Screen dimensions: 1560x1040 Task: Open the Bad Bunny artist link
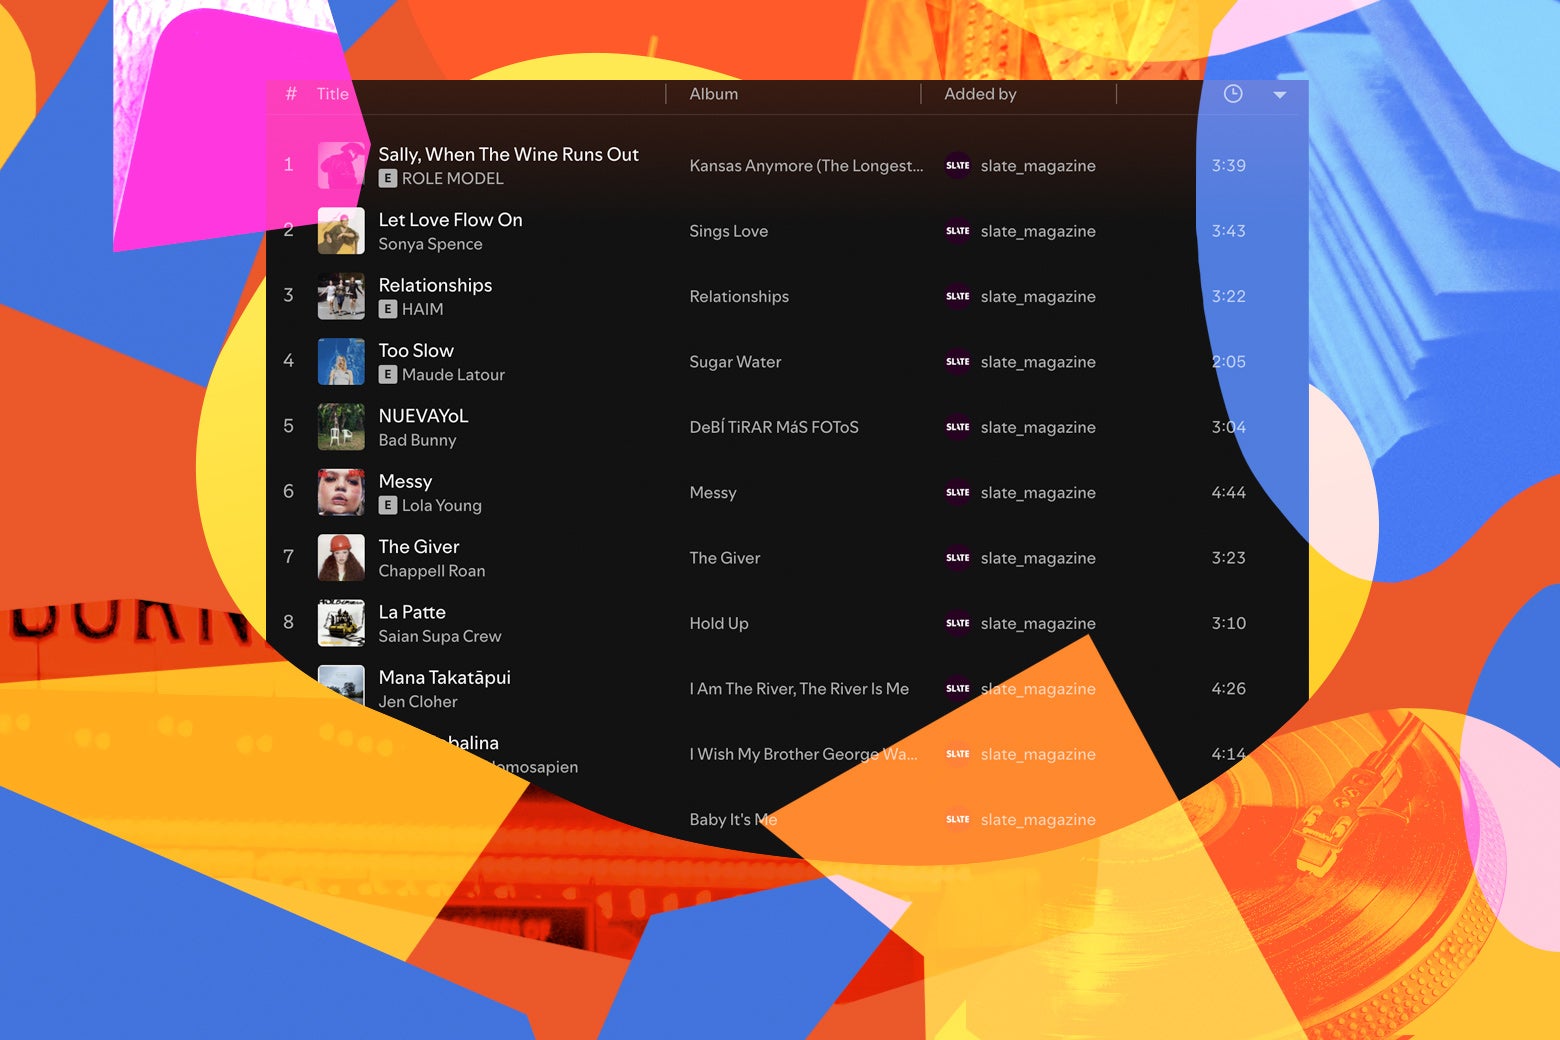point(417,440)
